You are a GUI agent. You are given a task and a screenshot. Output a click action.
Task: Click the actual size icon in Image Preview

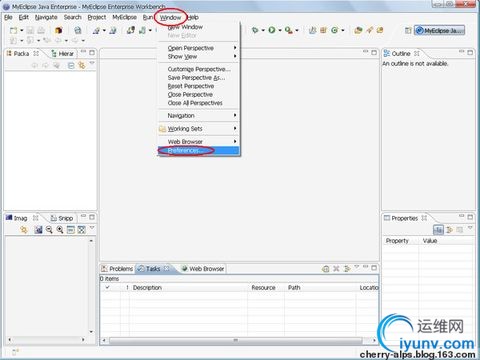click(x=71, y=229)
